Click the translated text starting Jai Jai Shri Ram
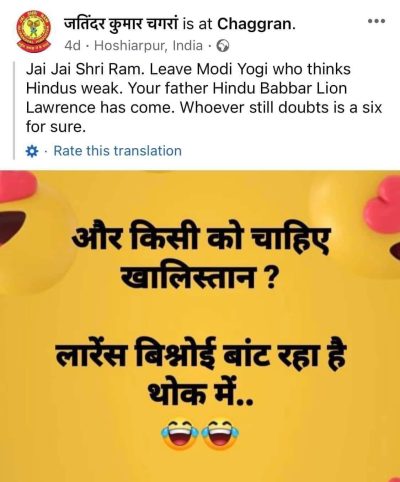The height and width of the screenshot is (482, 400). [x=204, y=98]
